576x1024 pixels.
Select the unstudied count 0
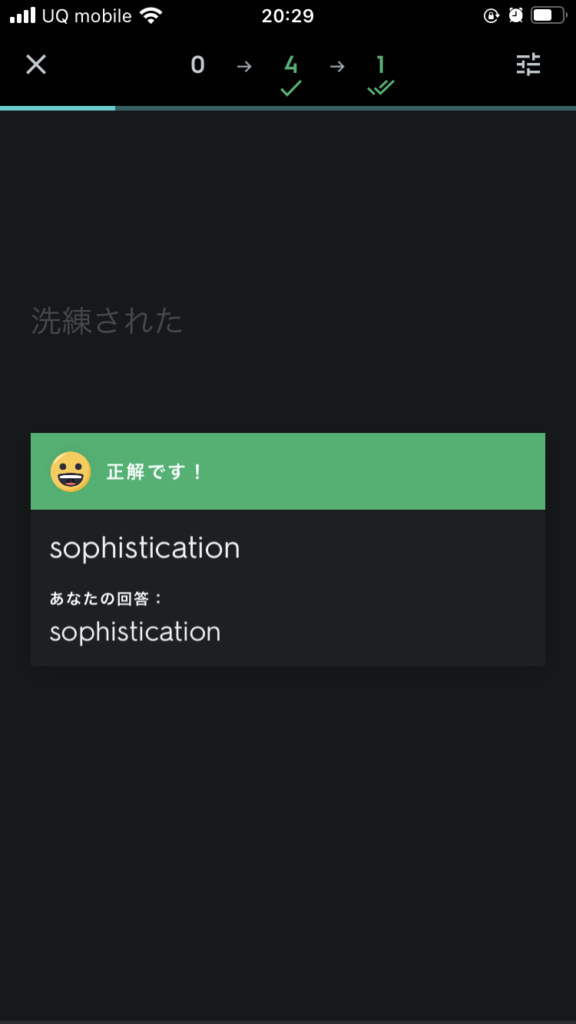(197, 65)
